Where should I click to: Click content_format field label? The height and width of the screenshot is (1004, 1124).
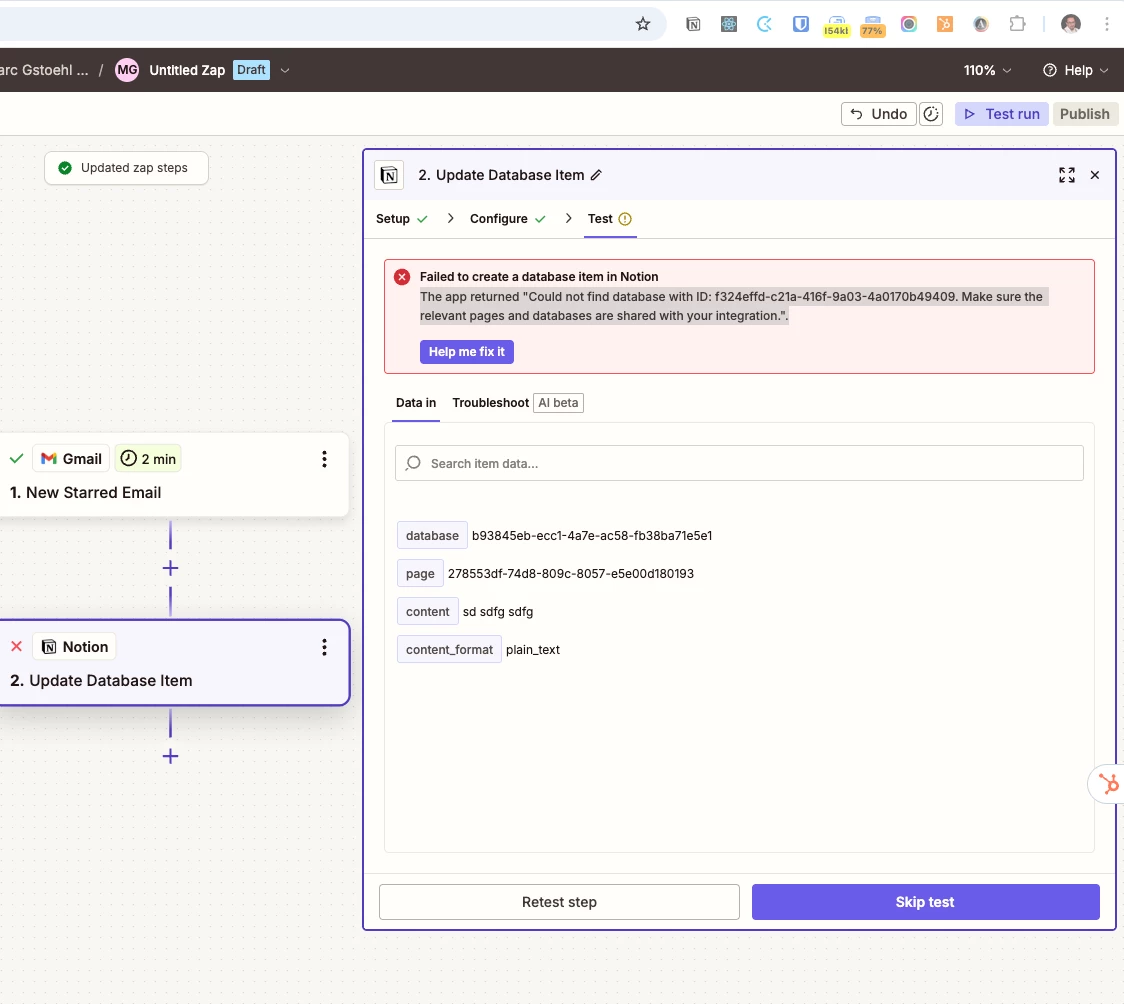pos(449,649)
